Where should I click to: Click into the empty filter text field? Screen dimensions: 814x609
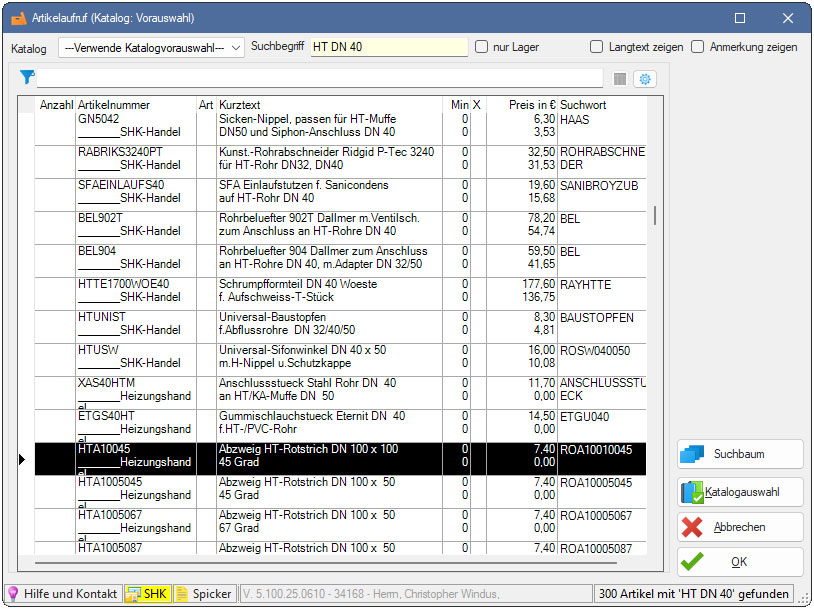[320, 78]
